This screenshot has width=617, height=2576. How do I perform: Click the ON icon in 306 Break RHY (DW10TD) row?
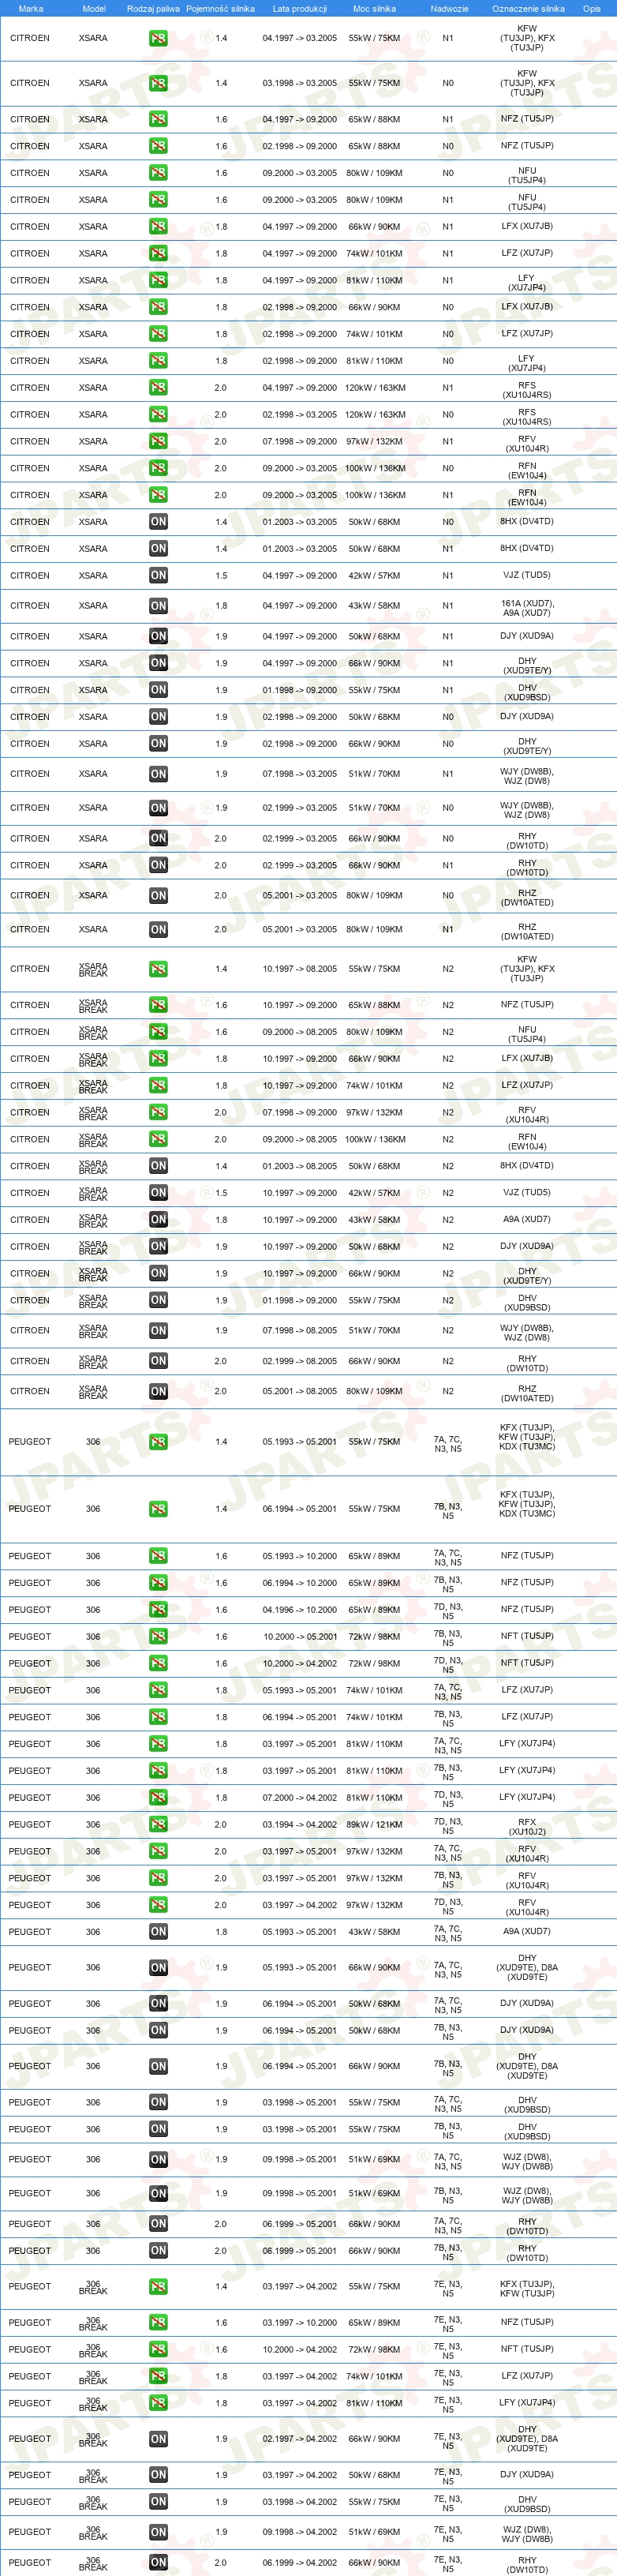coord(158,2563)
